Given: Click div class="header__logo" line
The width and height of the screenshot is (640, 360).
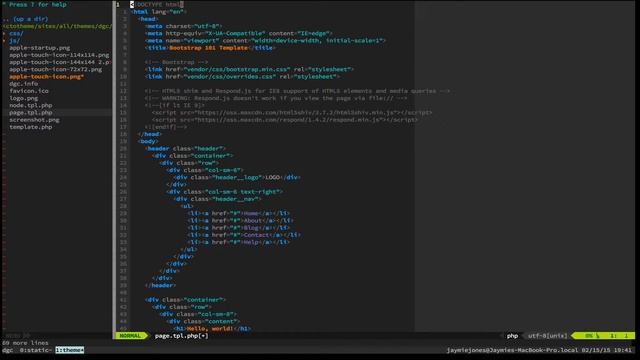Looking at the screenshot, I should point(238,177).
